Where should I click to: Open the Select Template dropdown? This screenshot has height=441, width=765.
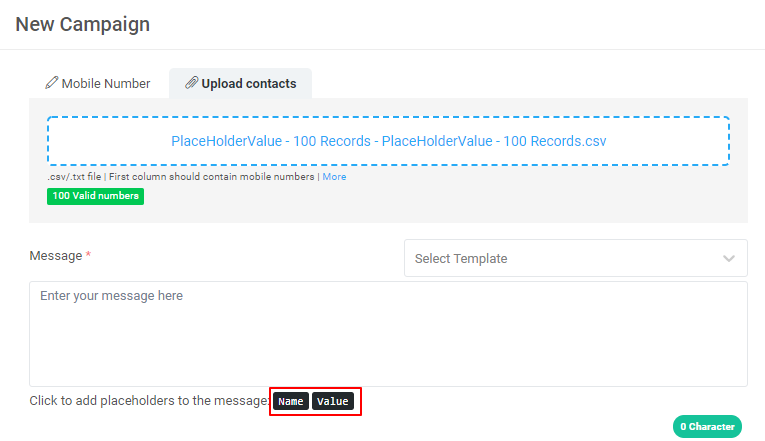(x=575, y=258)
